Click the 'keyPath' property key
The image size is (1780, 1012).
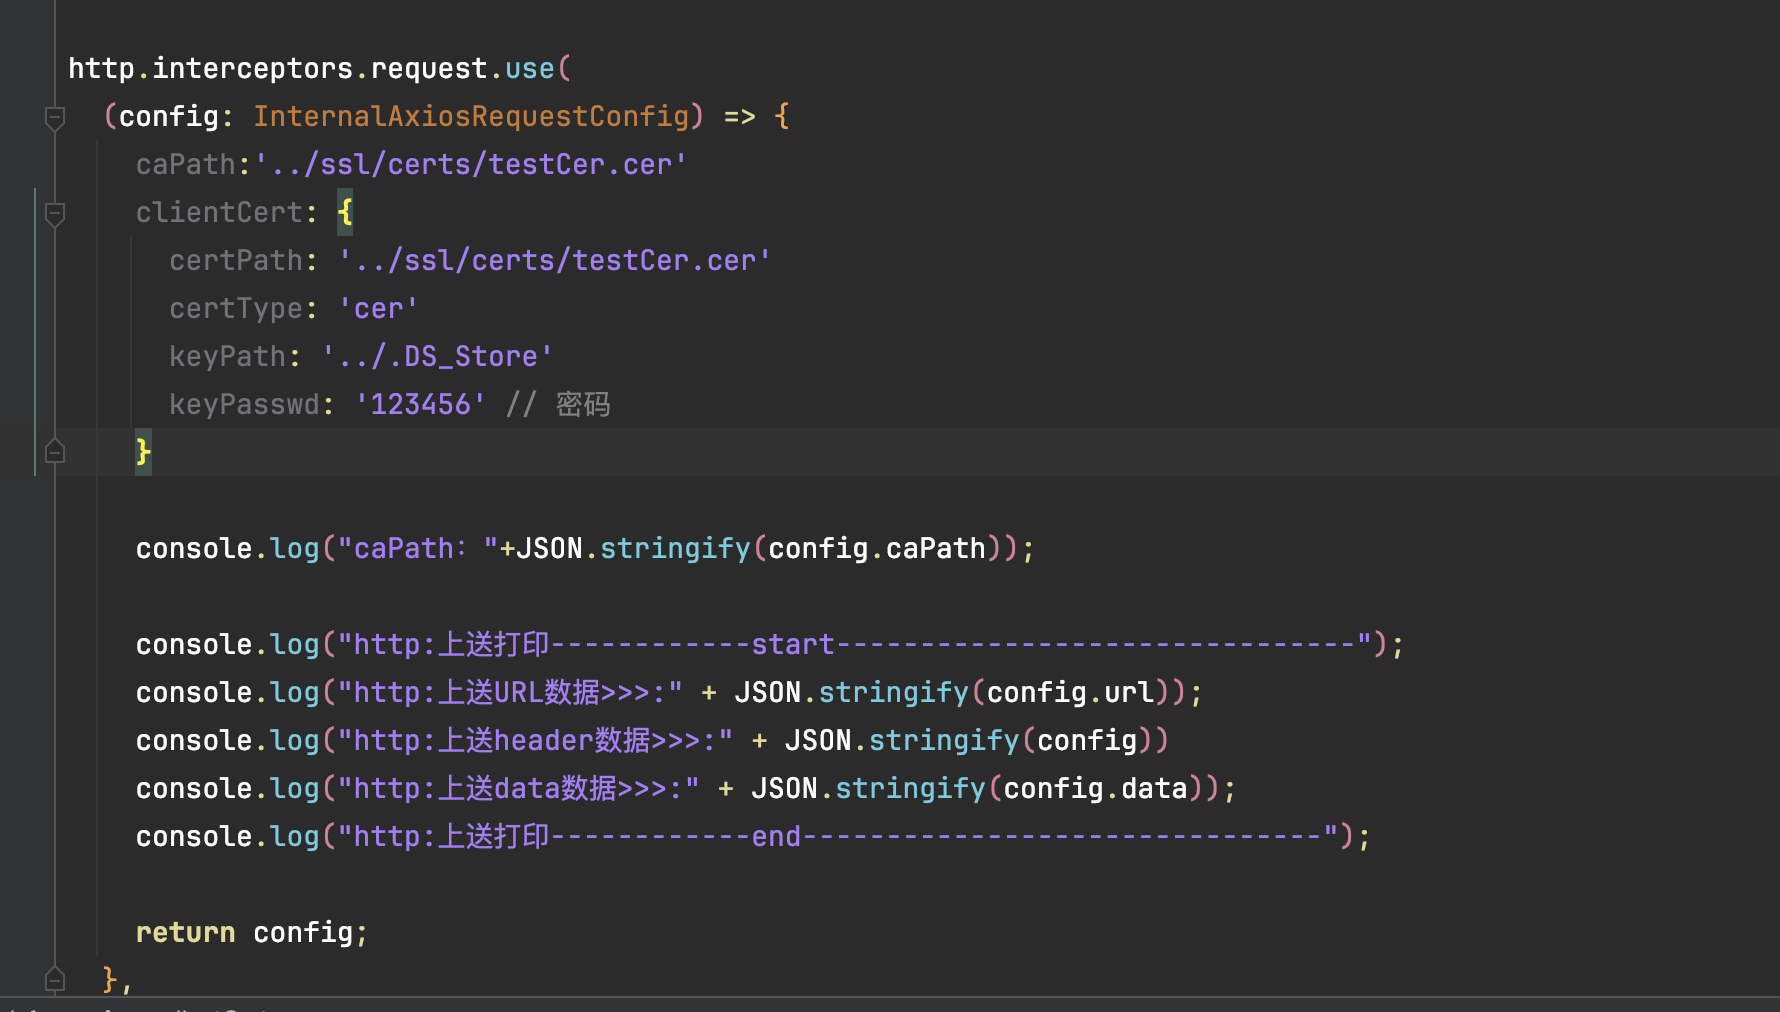coord(228,356)
